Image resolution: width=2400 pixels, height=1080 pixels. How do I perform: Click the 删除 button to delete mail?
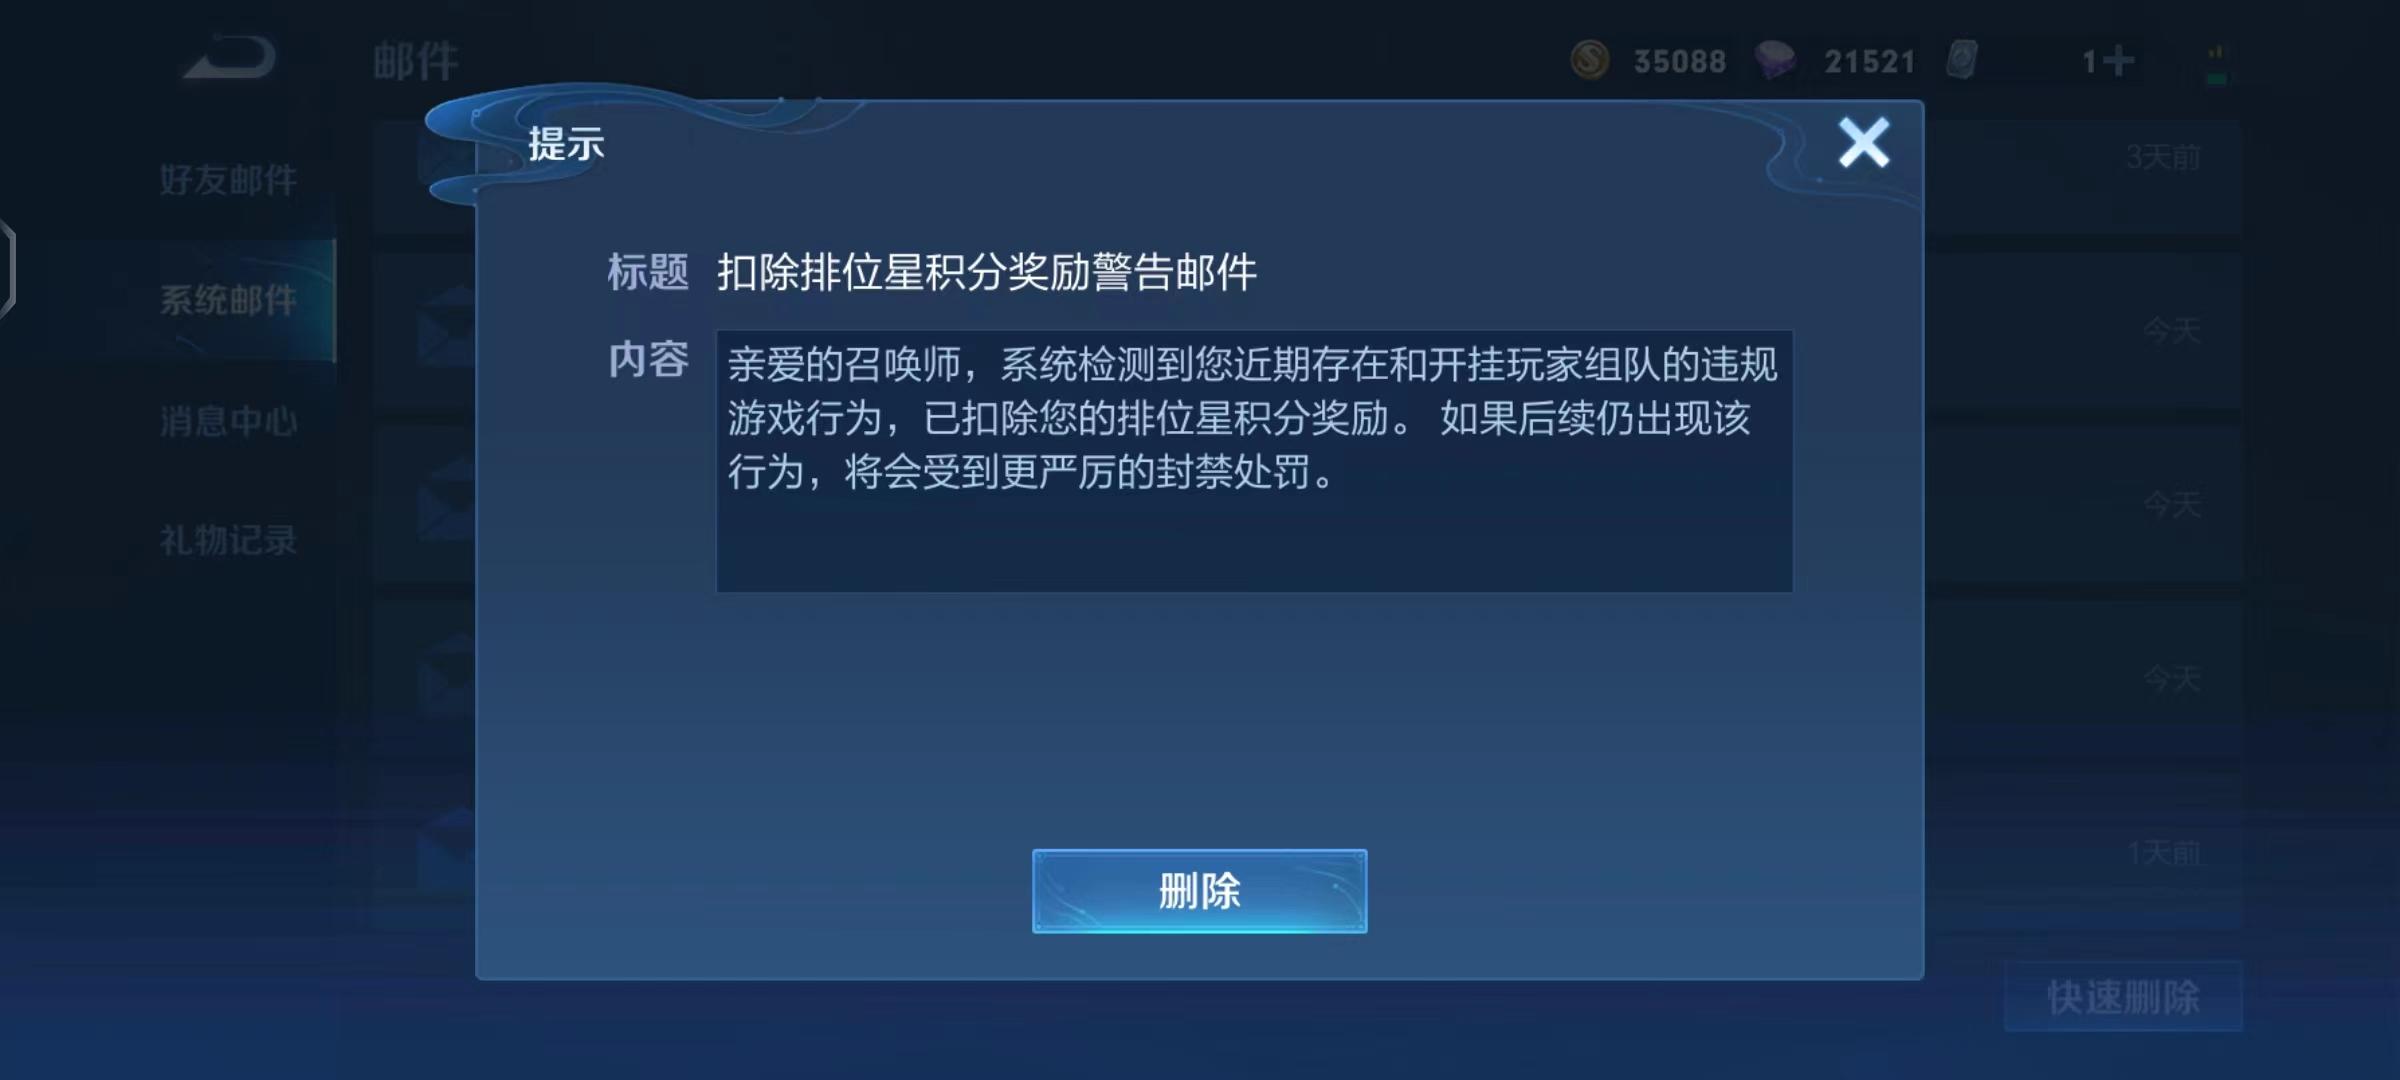click(1199, 891)
